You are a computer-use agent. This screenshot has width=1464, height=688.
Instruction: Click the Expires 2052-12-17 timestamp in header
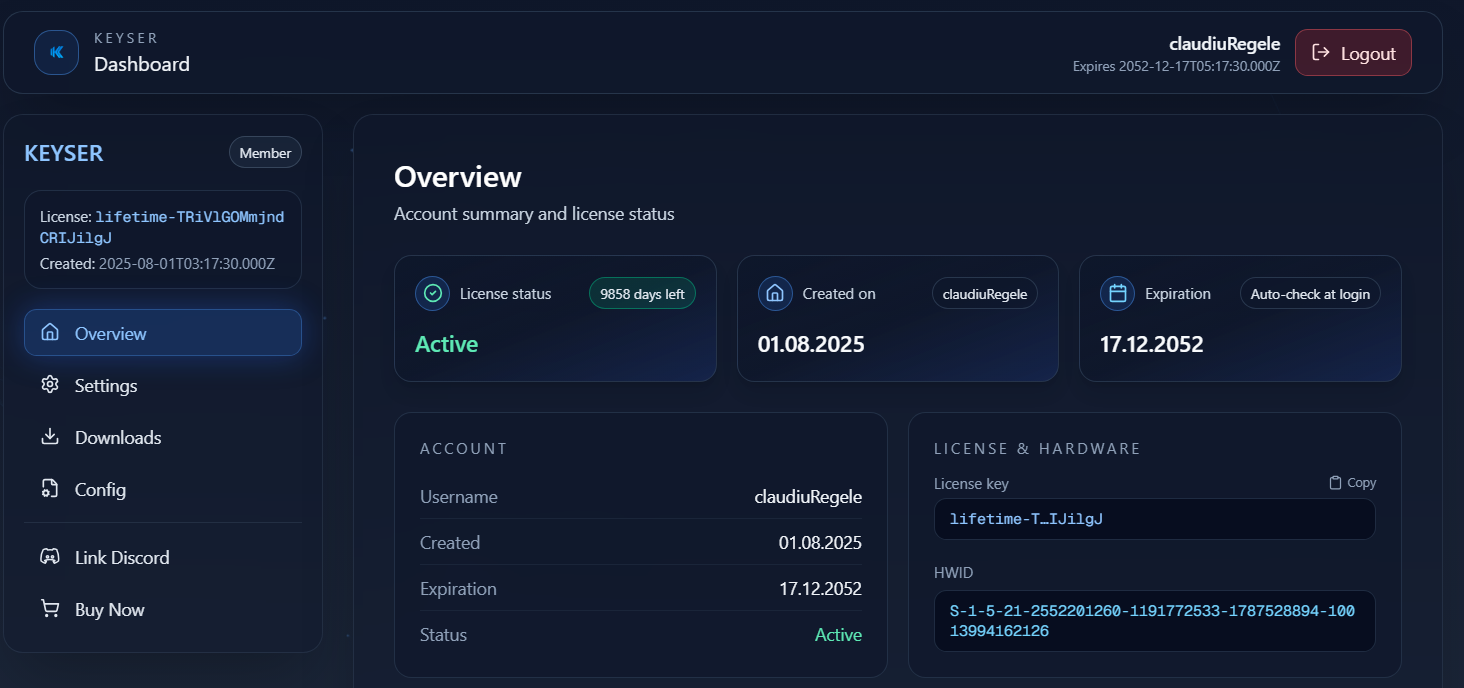pos(1176,66)
